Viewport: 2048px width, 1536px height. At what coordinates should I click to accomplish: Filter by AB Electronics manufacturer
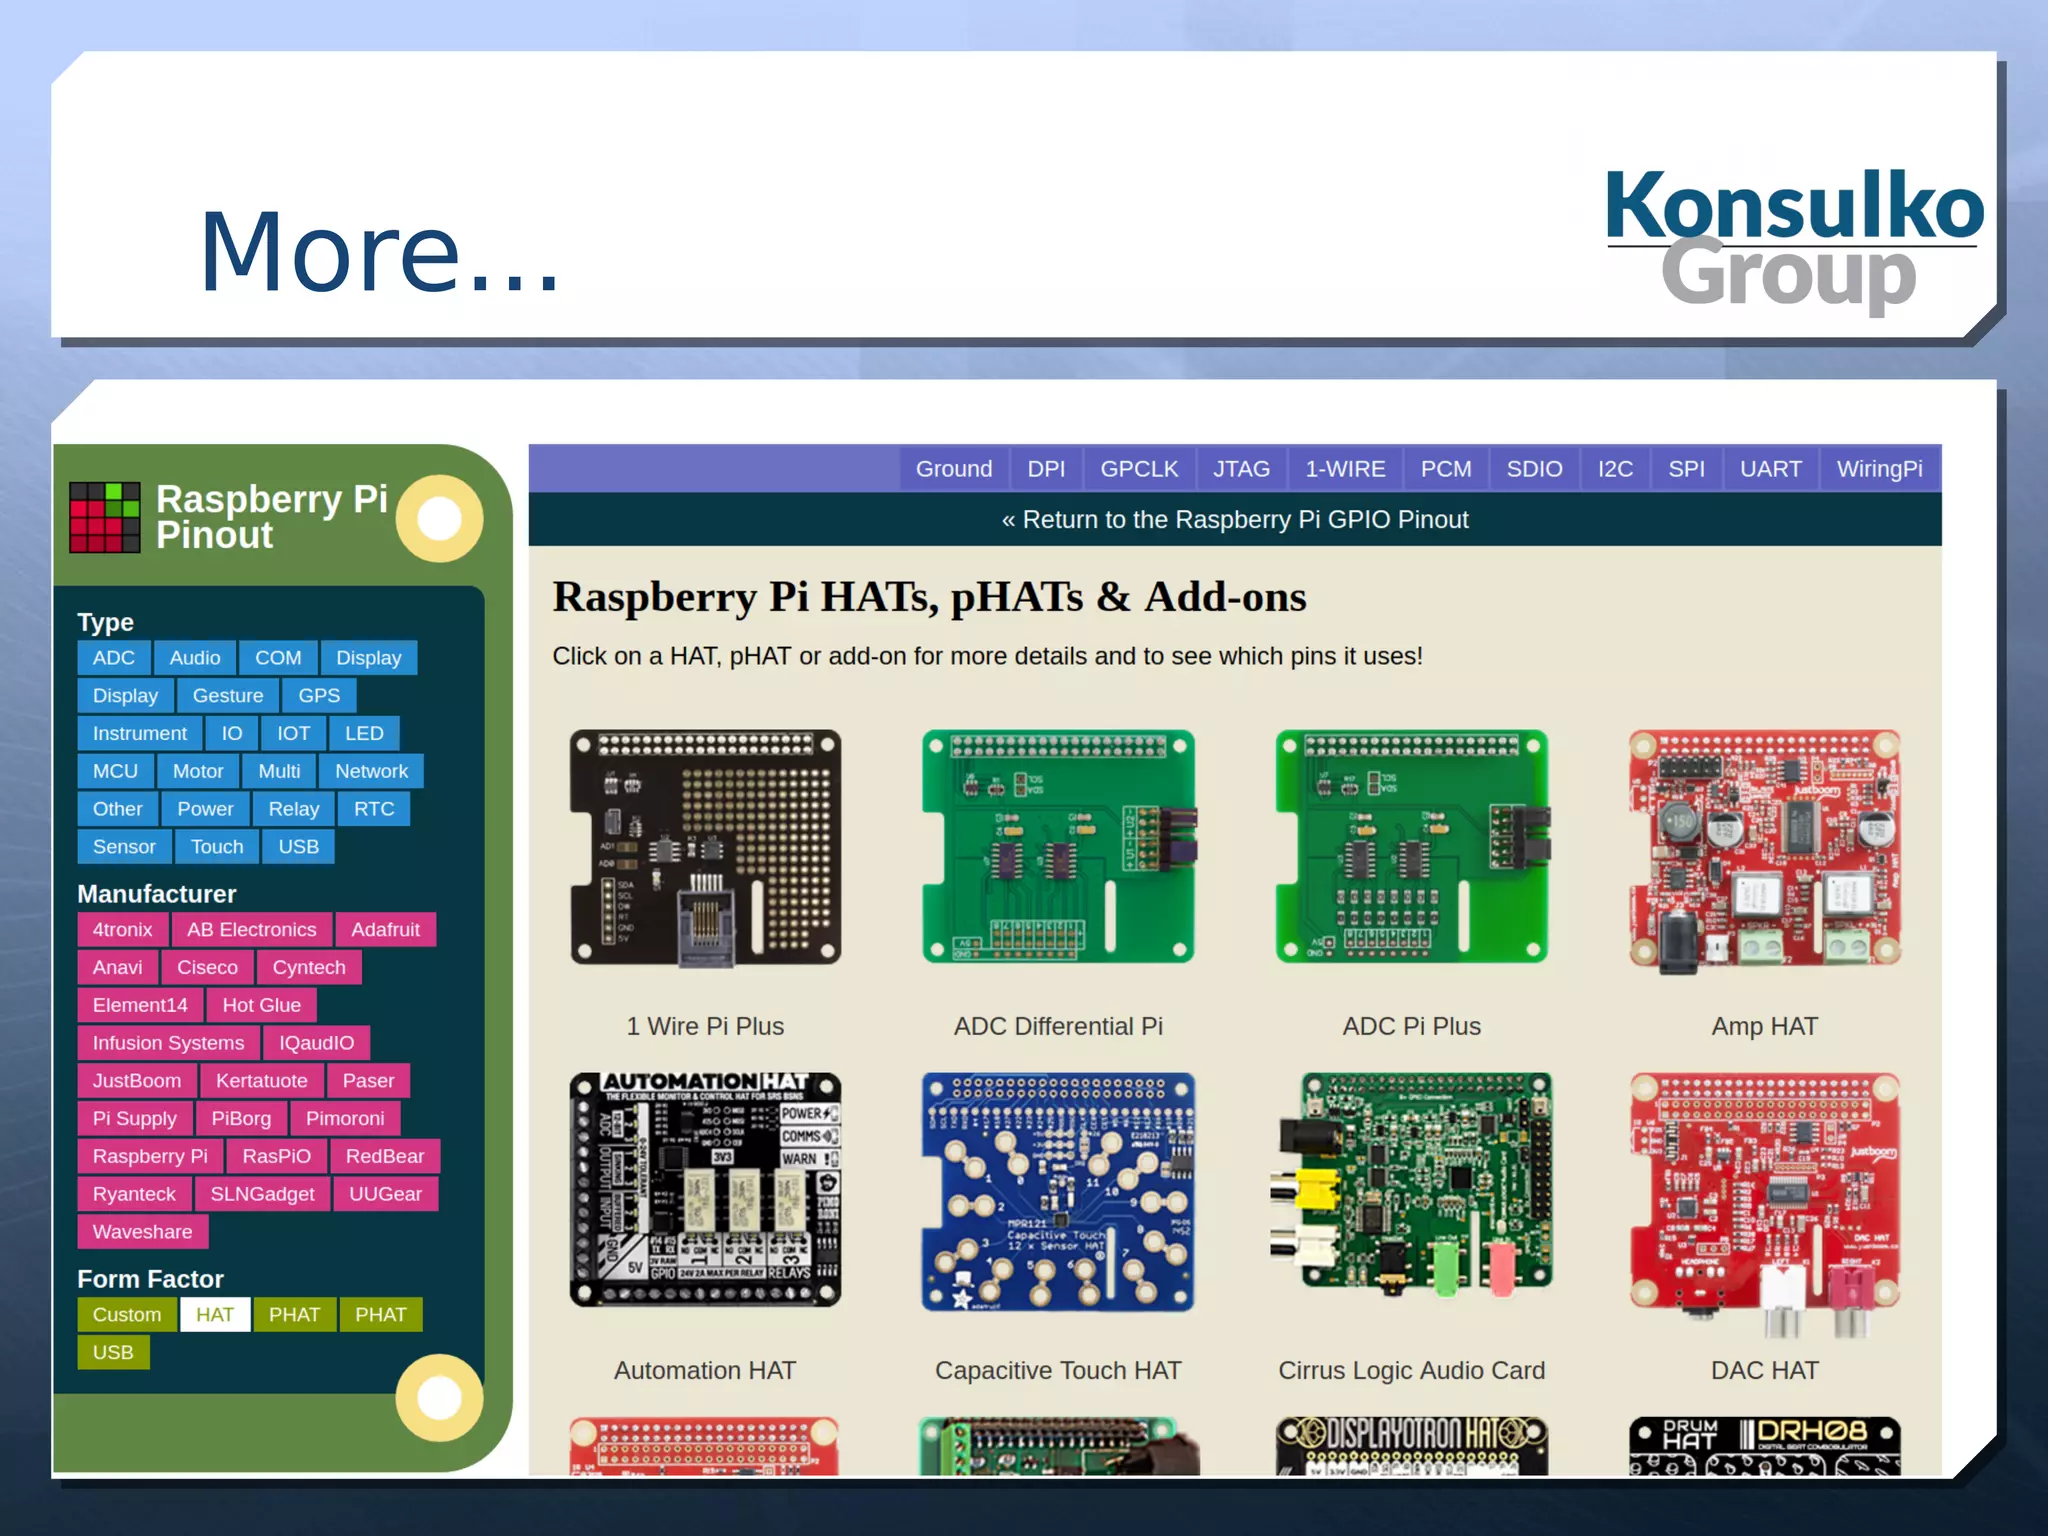[252, 930]
